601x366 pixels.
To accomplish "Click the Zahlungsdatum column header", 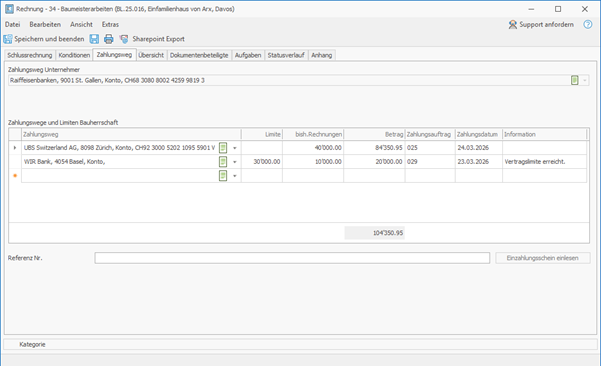I will click(x=479, y=134).
